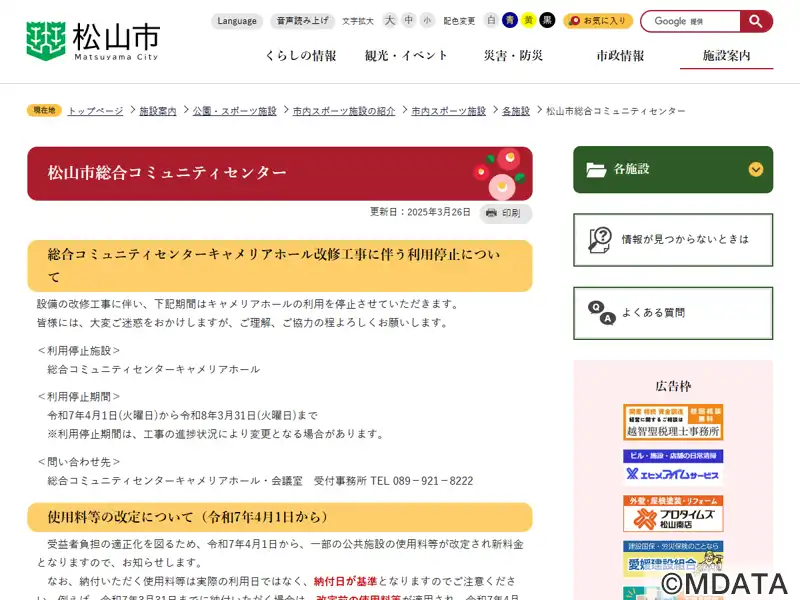Open 愛媛建設組合 ad banner
Viewport: 800px width, 600px height.
673,559
